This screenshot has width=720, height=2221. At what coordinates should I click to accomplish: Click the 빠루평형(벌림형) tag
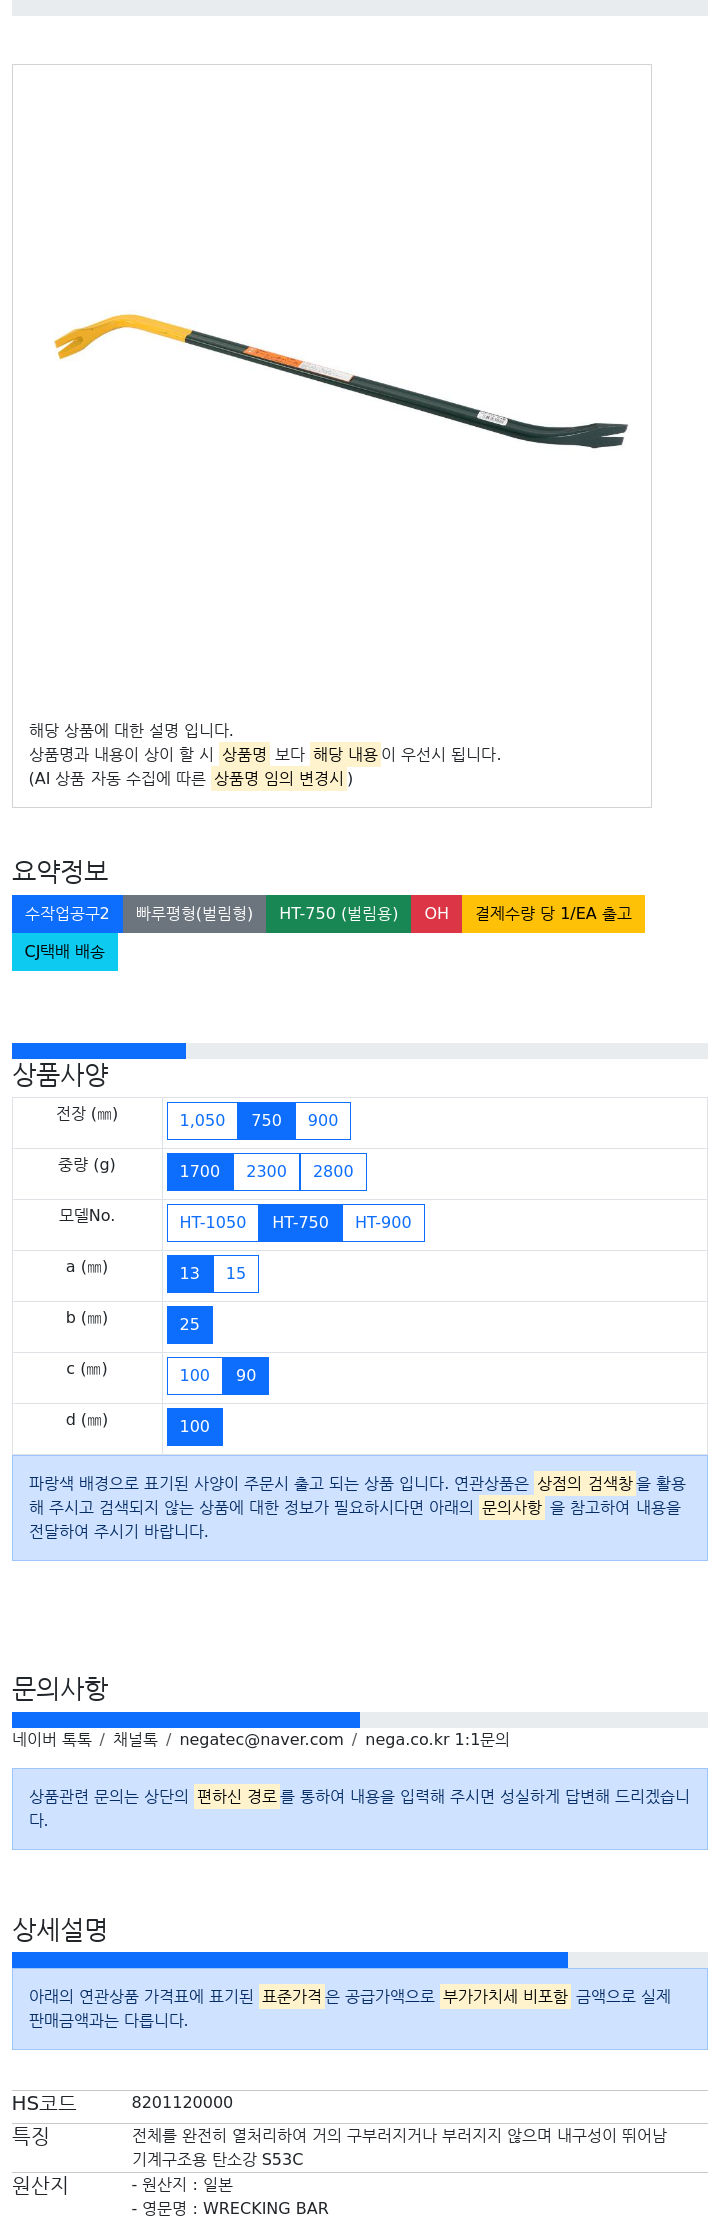(x=194, y=914)
